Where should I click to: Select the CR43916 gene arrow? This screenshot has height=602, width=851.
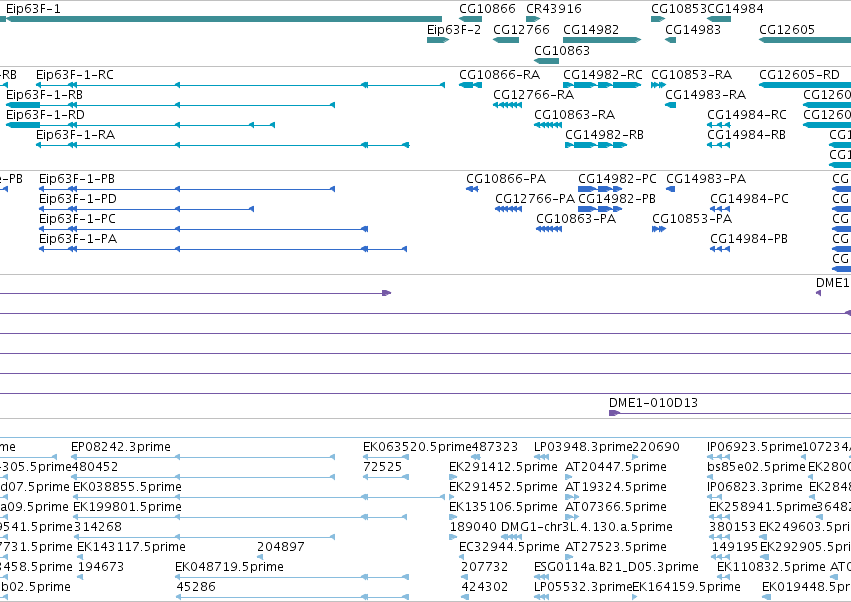533,19
